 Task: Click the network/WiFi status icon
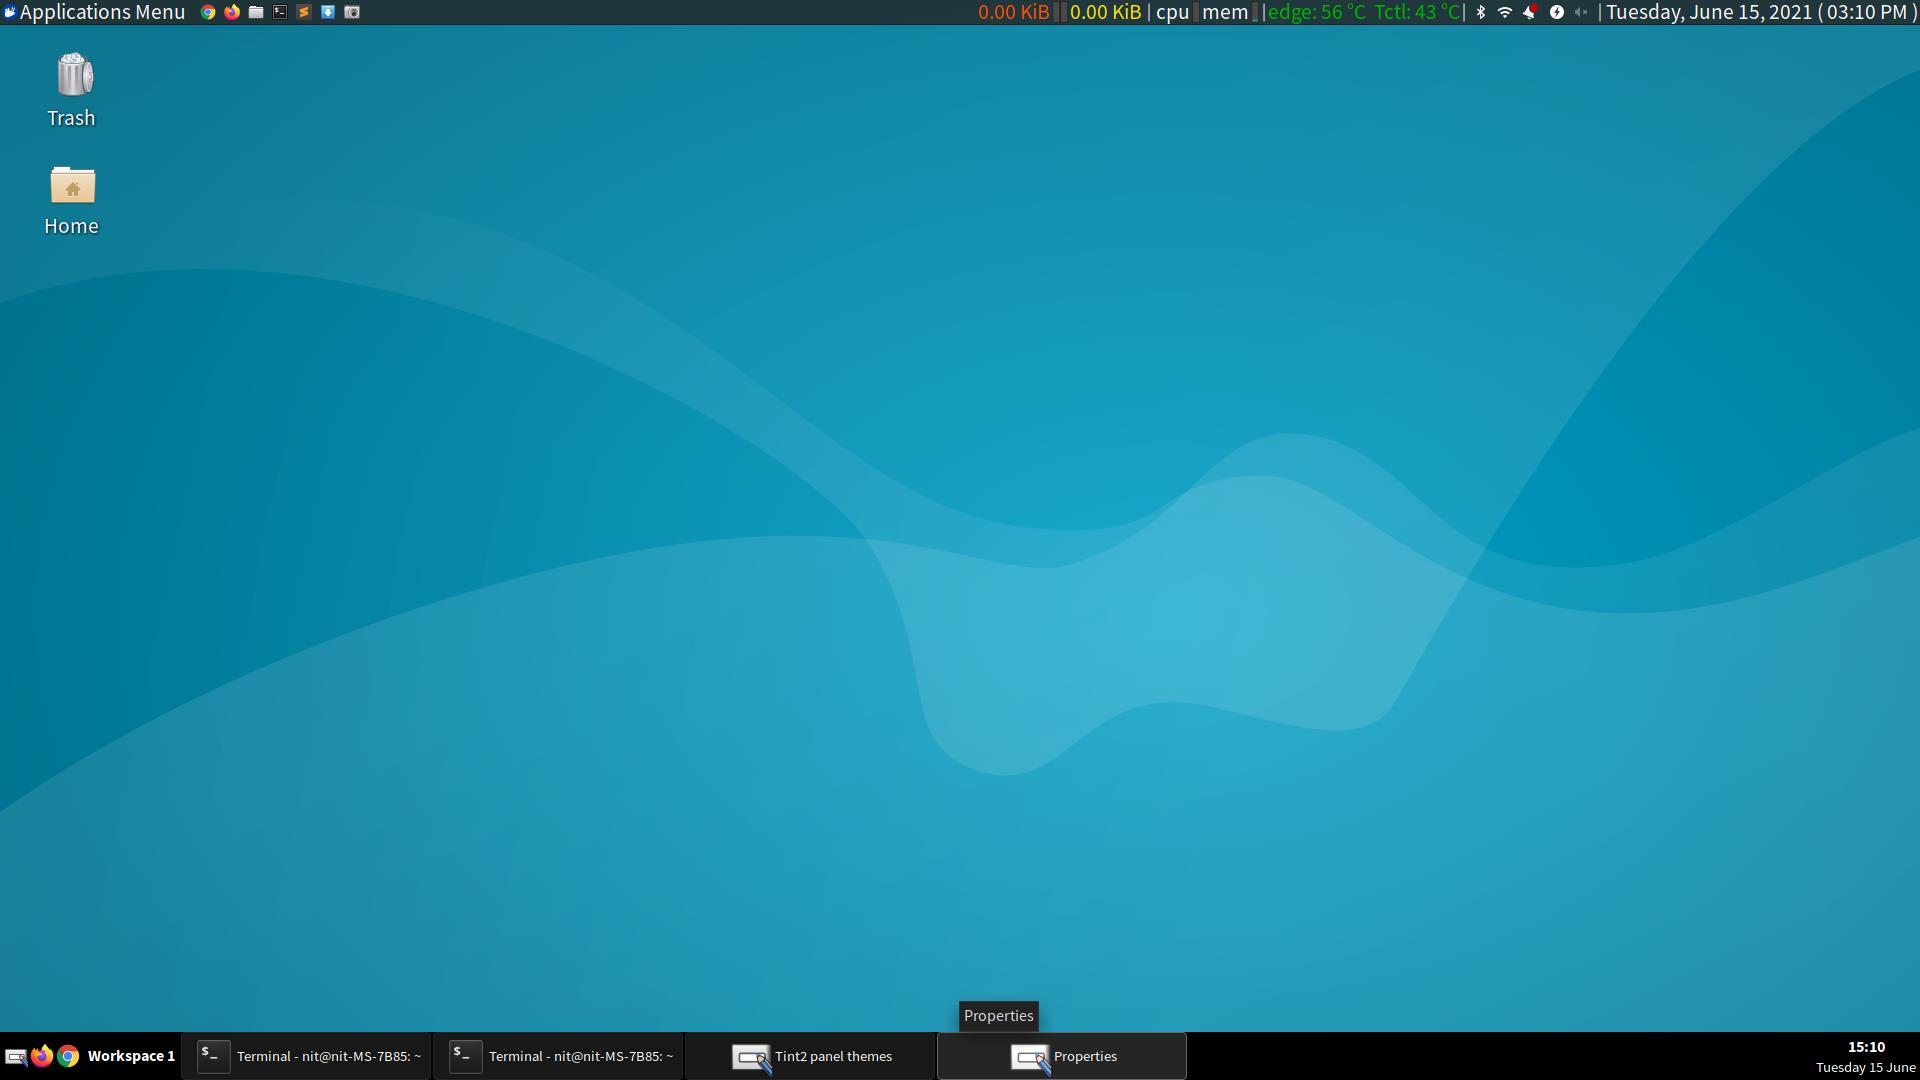[1503, 12]
